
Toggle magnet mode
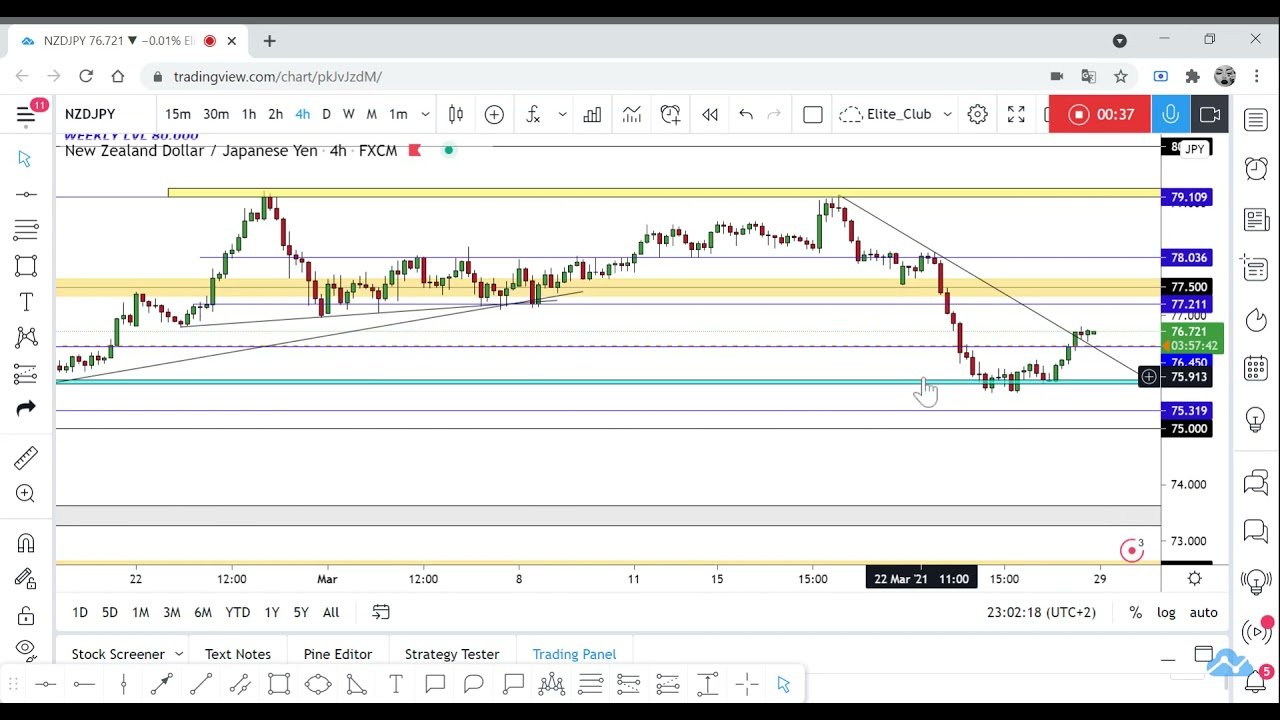26,543
